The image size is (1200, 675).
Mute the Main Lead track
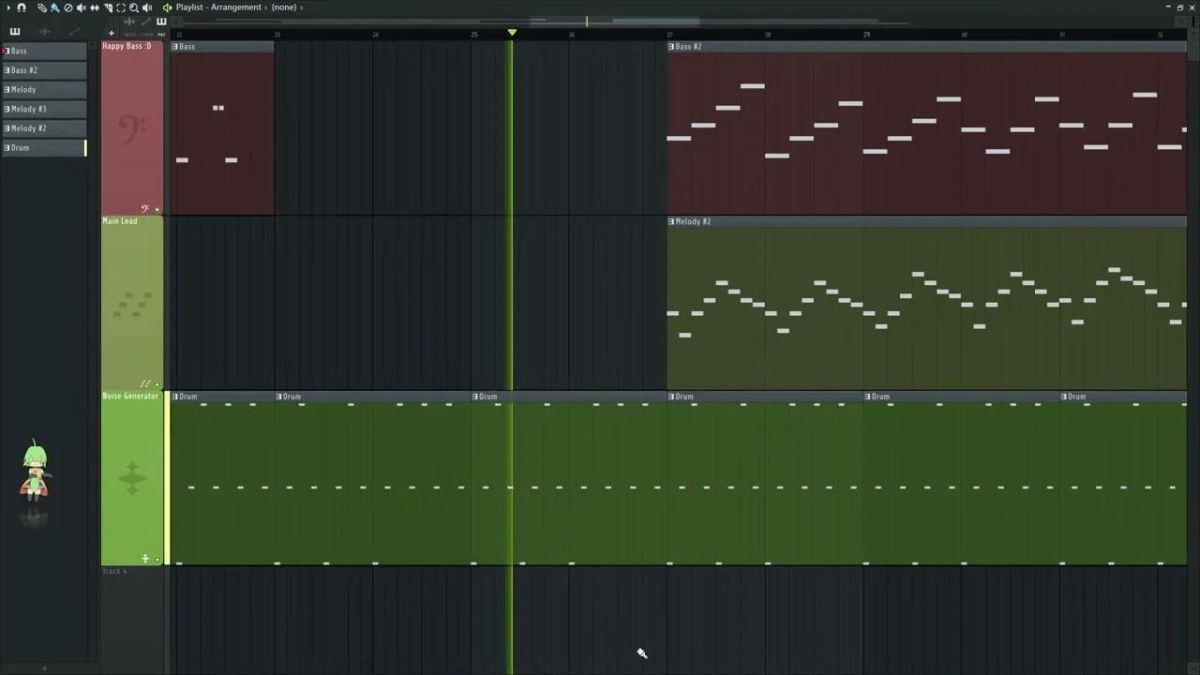157,384
